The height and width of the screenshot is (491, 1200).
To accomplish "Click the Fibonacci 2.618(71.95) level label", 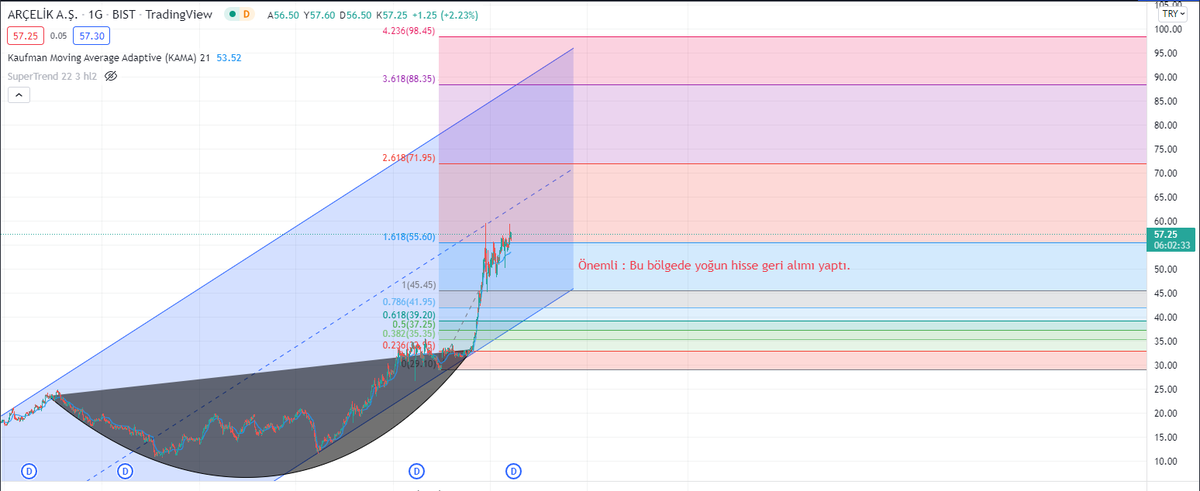I will 410,158.
